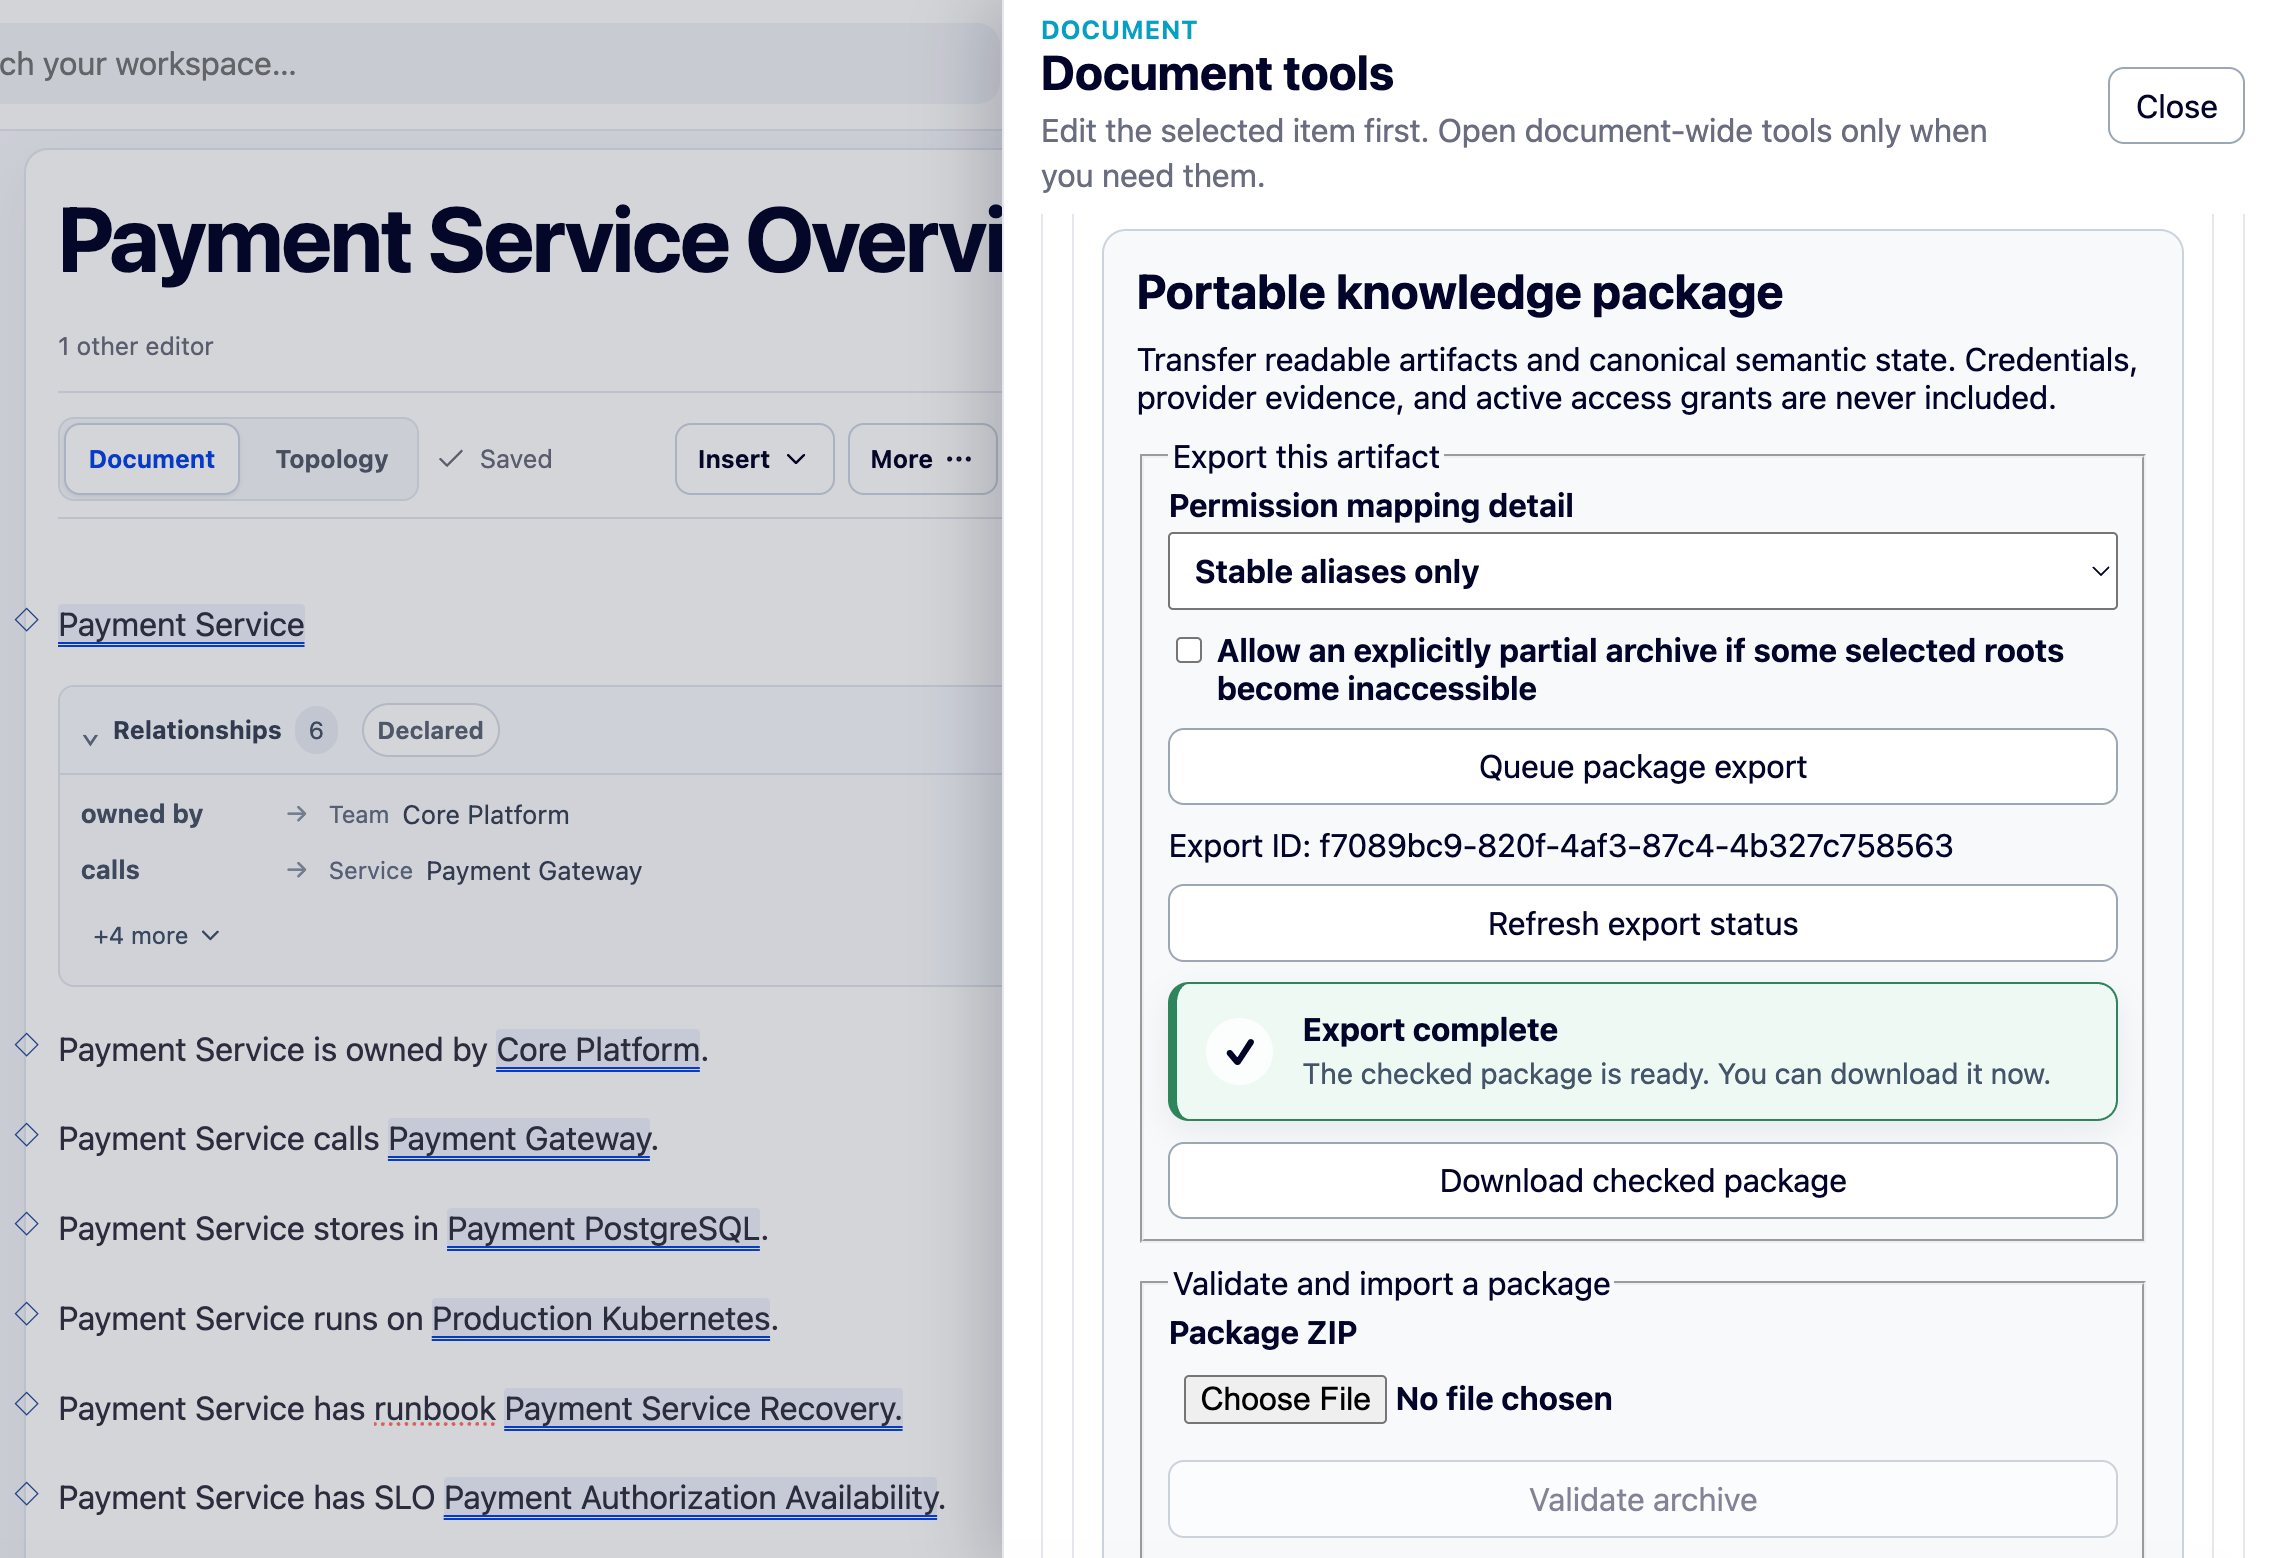Switch to the Topology tab

click(x=331, y=459)
